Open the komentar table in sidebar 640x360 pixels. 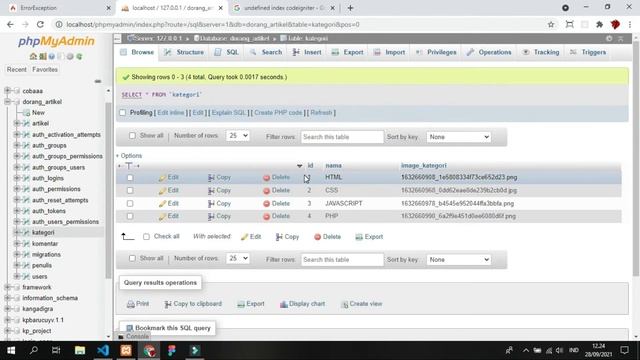click(45, 244)
